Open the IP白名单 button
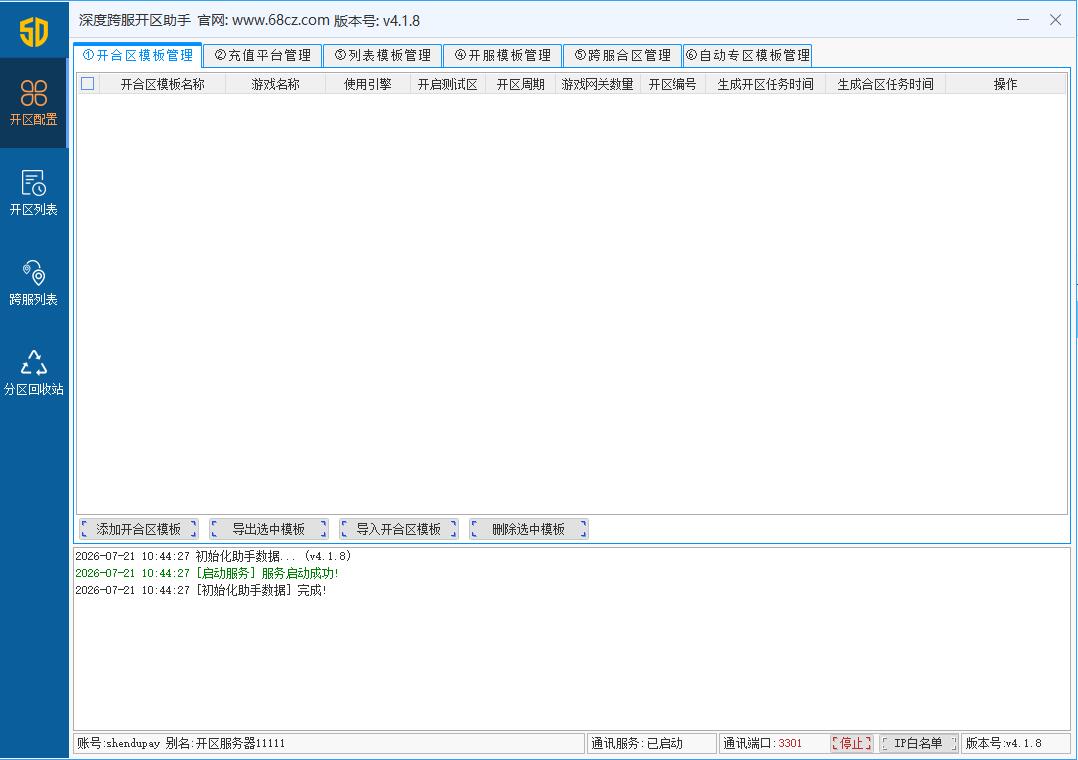The height and width of the screenshot is (760, 1078). pyautogui.click(x=918, y=743)
